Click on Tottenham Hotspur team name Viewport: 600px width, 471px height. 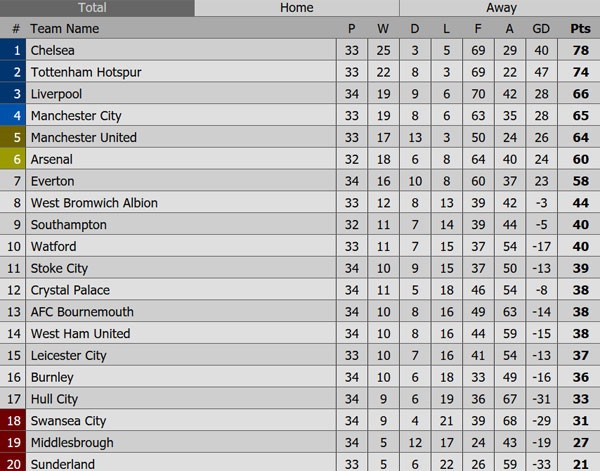coord(84,72)
